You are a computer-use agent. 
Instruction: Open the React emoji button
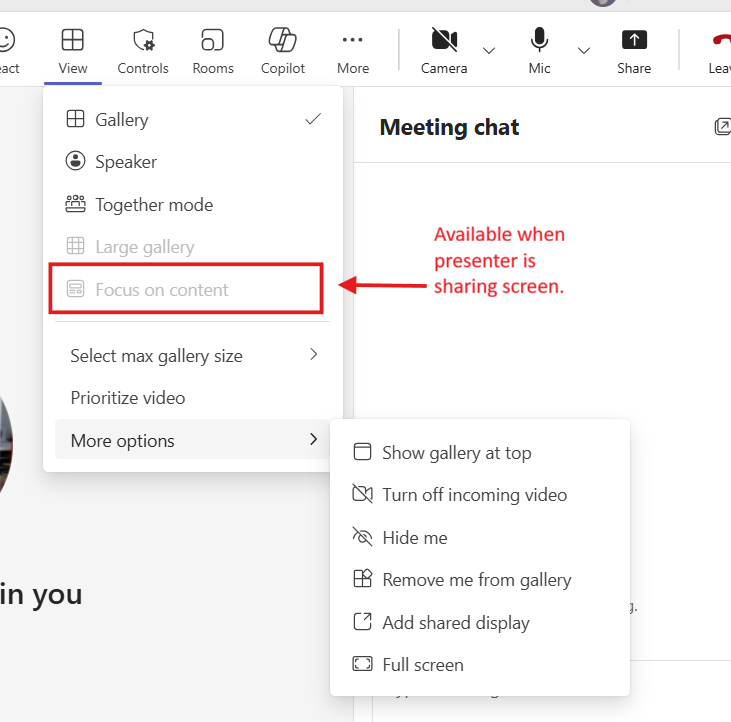coord(6,50)
